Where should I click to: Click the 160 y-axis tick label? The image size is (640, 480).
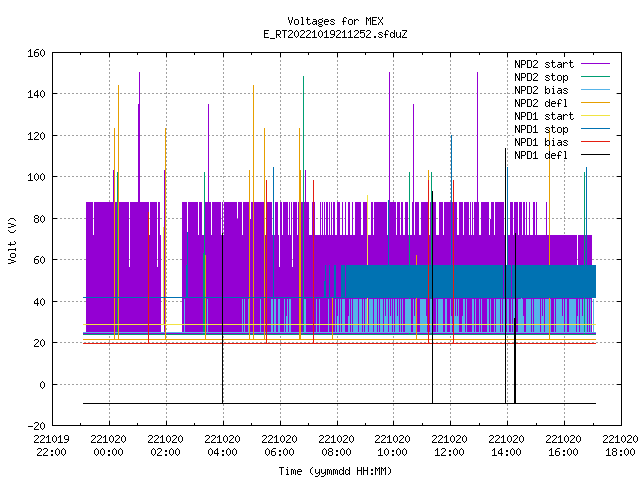pyautogui.click(x=36, y=53)
